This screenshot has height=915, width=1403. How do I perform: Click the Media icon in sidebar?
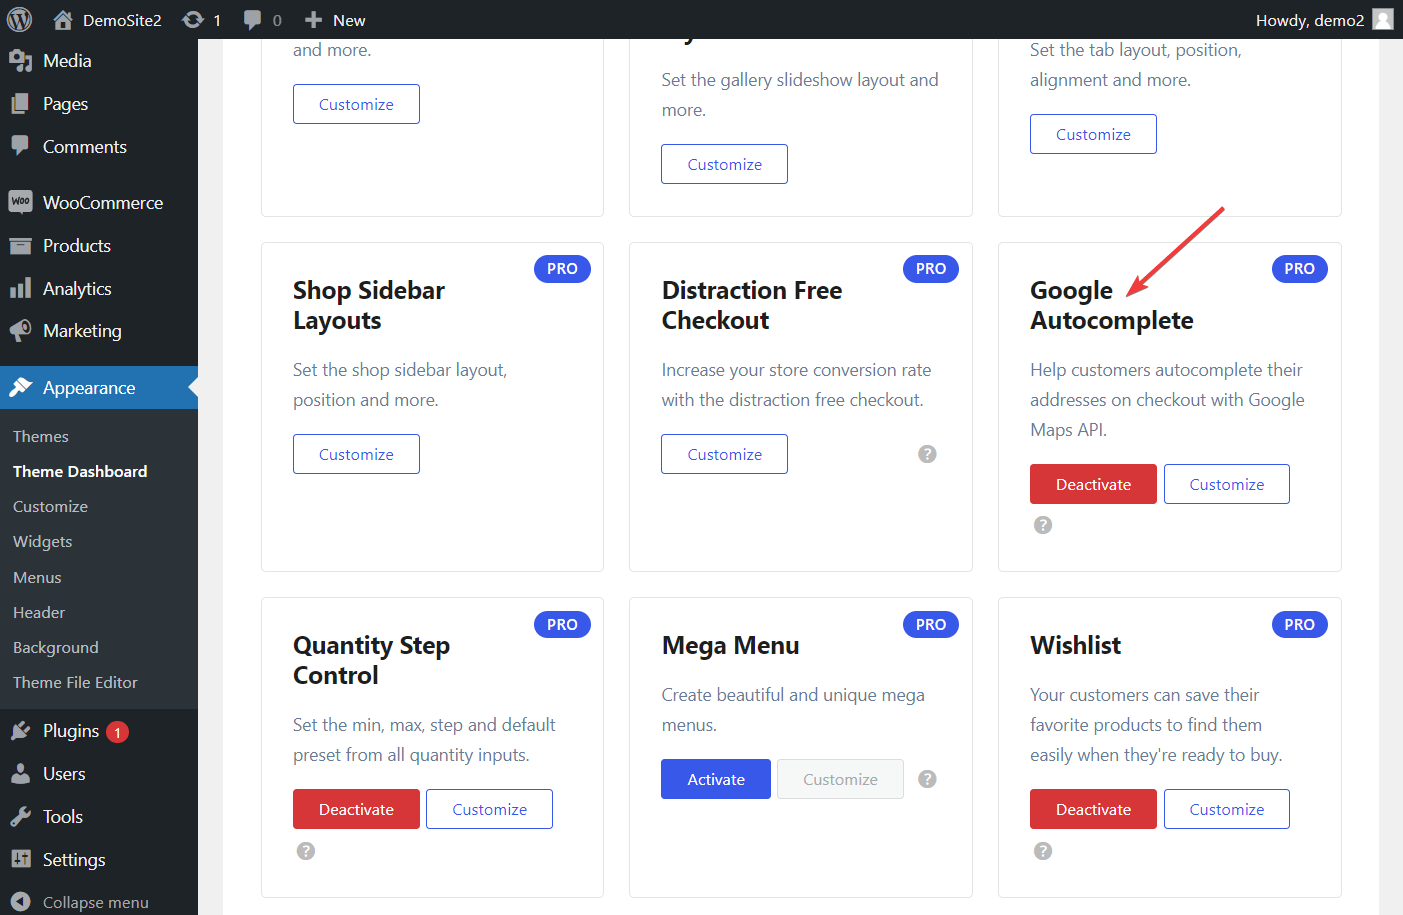pos(20,61)
